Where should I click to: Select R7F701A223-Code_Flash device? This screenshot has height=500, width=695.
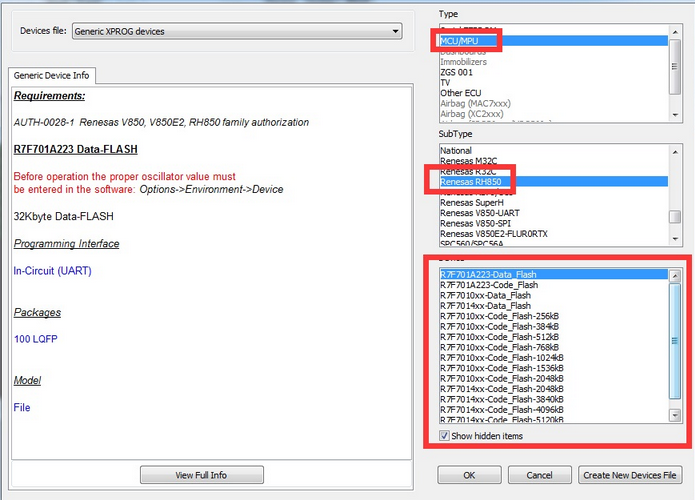[x=554, y=285]
